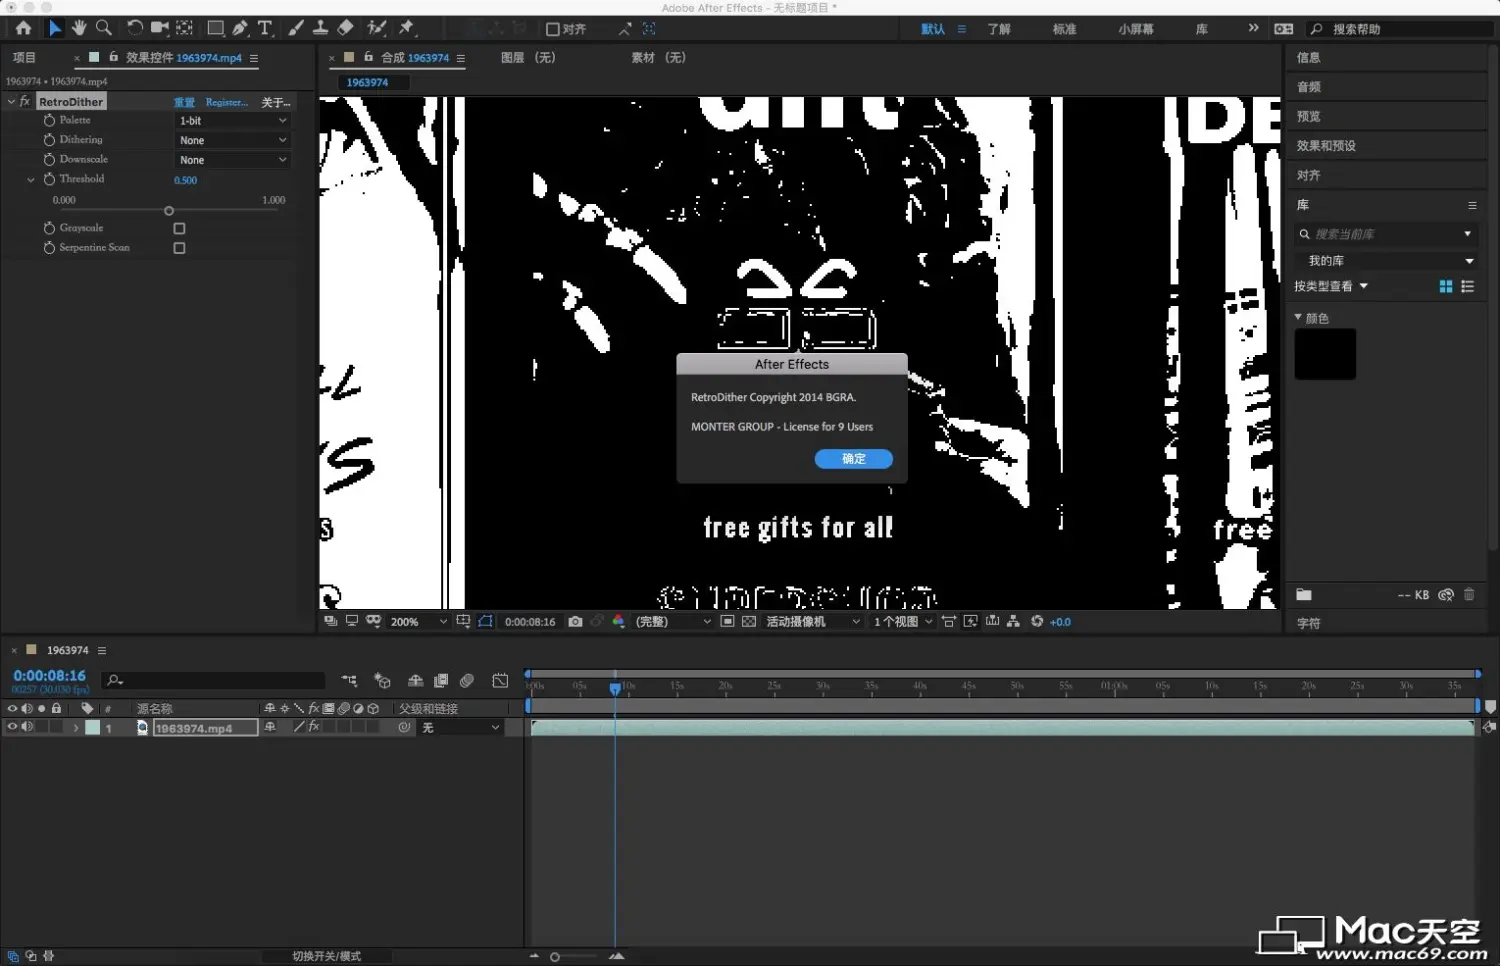
Task: Toggle the fx switch on RetroDither effect
Action: click(x=25, y=102)
